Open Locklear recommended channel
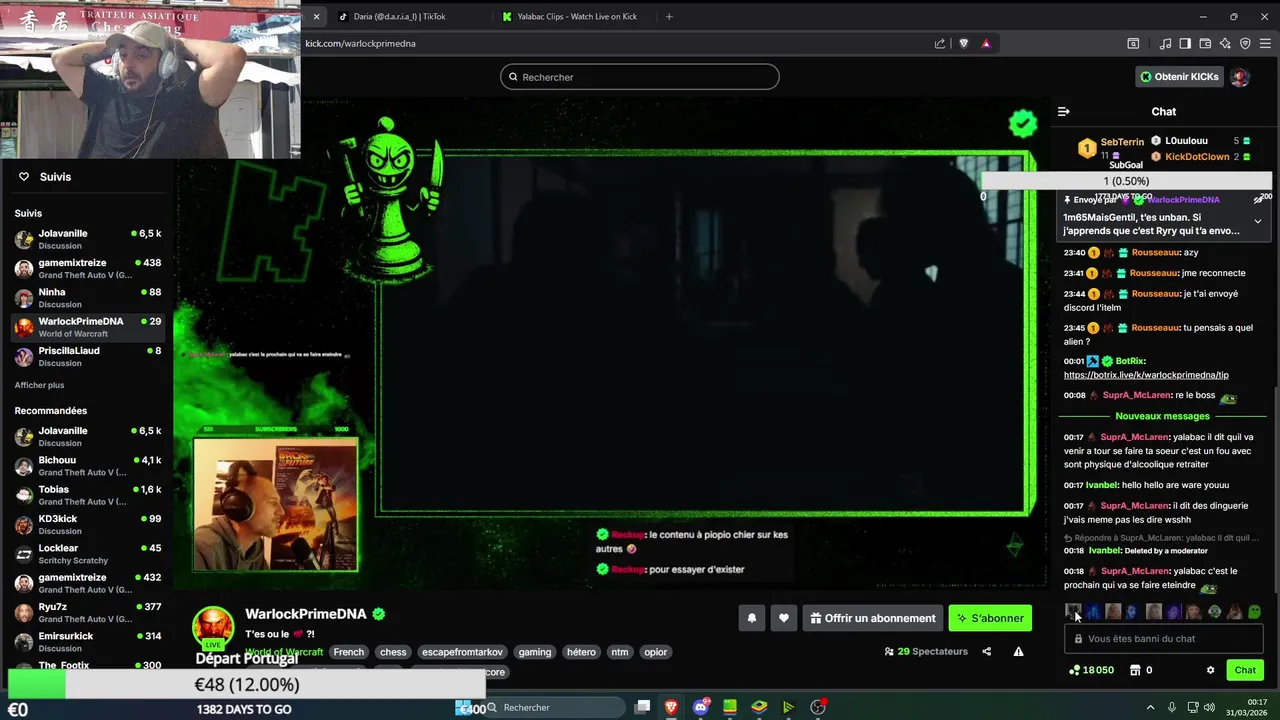This screenshot has width=1280, height=720. pos(88,554)
